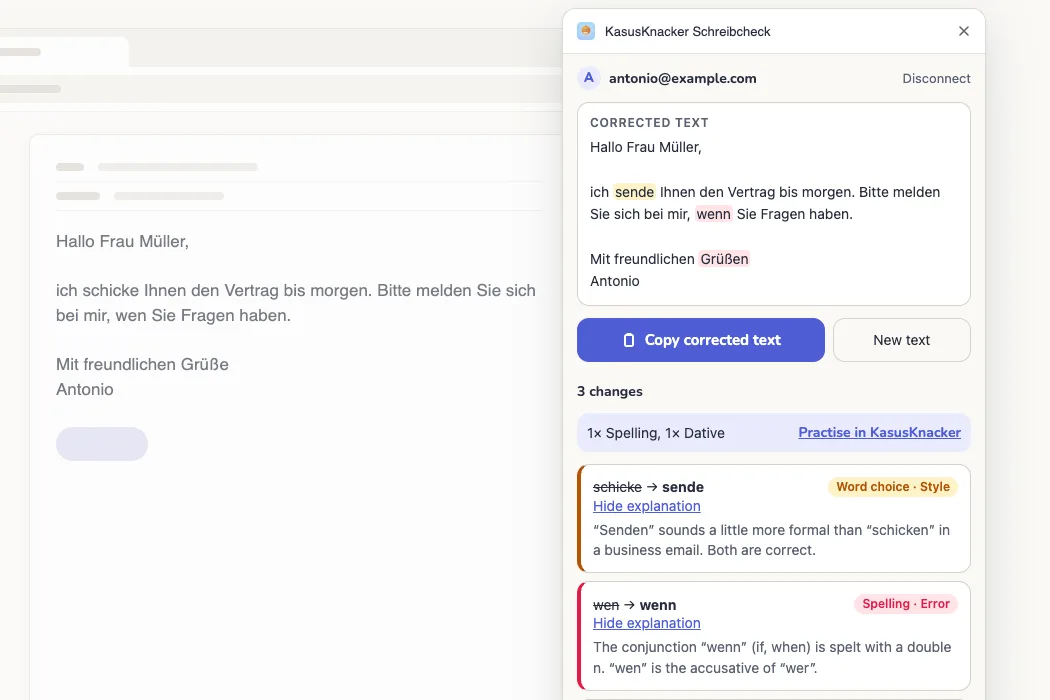Click highlighted word wenn in corrected text
Viewport: 1050px width, 700px height.
pos(713,214)
